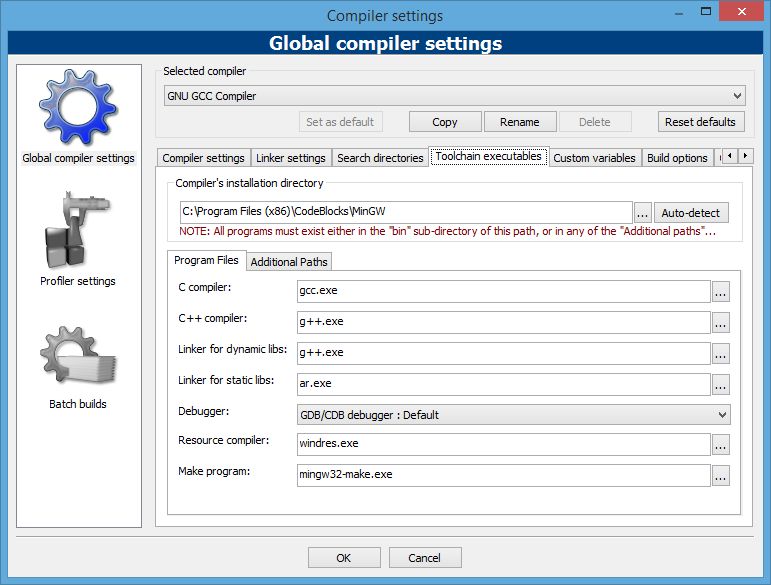Click the 'Global compiler settings' header banner
The image size is (771, 585).
[386, 43]
